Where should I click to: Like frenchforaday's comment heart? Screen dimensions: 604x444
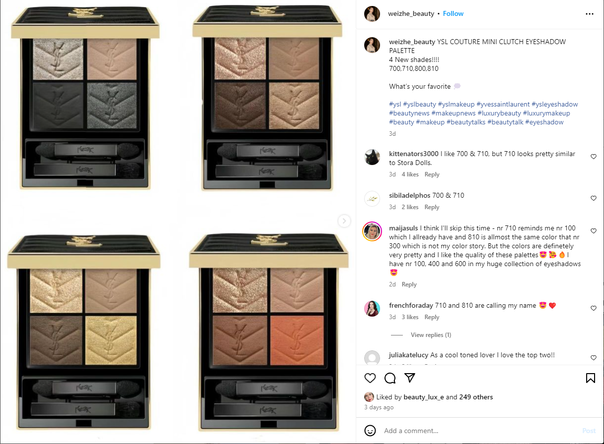click(x=594, y=308)
